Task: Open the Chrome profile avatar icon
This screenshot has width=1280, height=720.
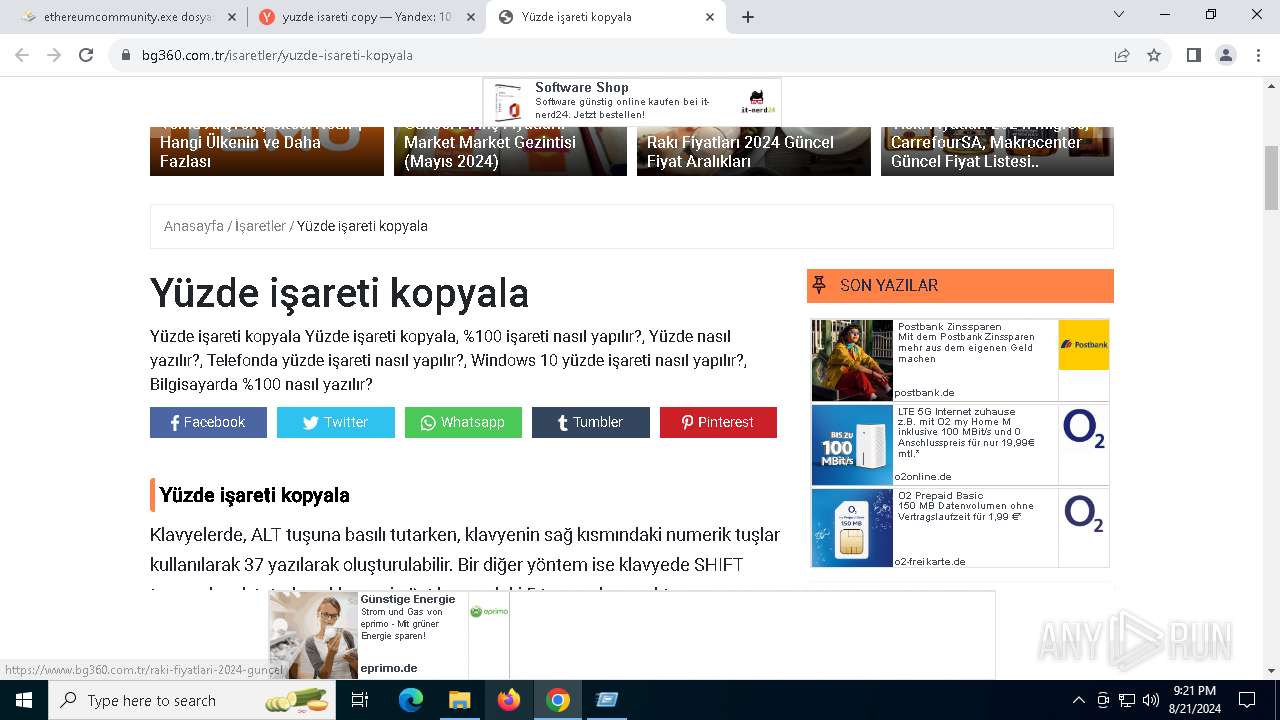Action: click(x=1226, y=55)
